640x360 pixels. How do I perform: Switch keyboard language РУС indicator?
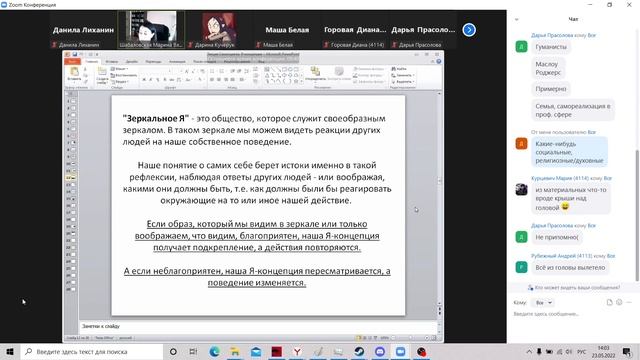582,352
